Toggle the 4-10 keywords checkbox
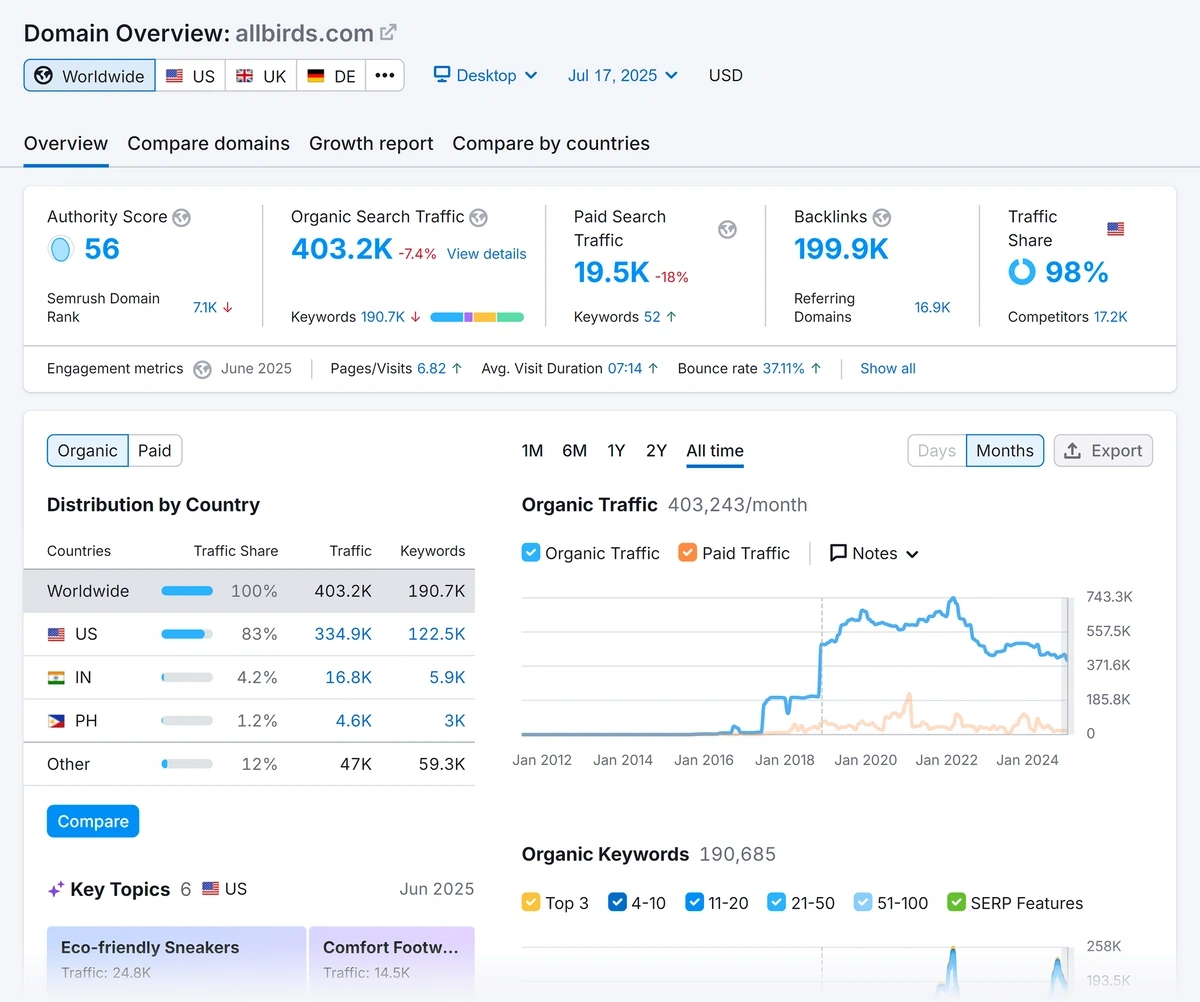This screenshot has width=1200, height=1002. [617, 902]
